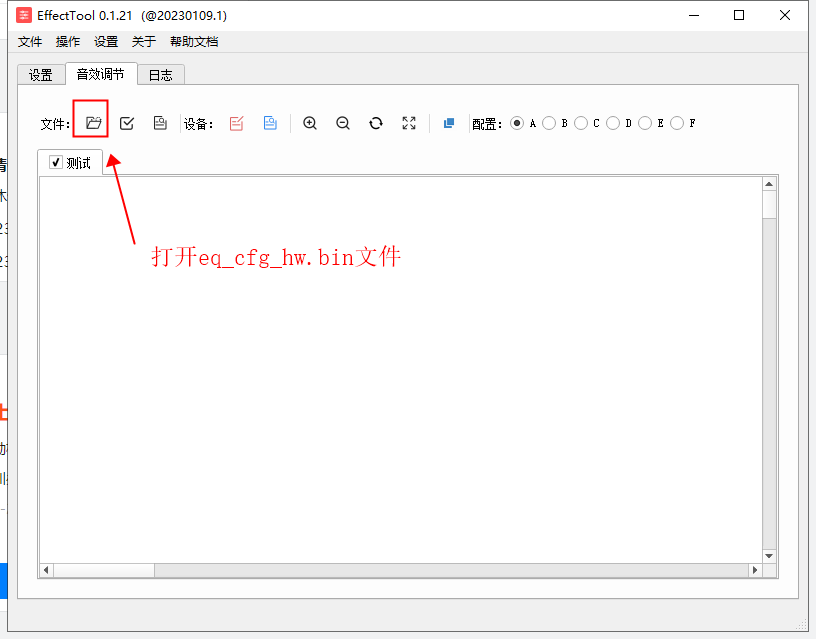816x639 pixels.
Task: Open the 帮助文档 menu
Action: [194, 42]
